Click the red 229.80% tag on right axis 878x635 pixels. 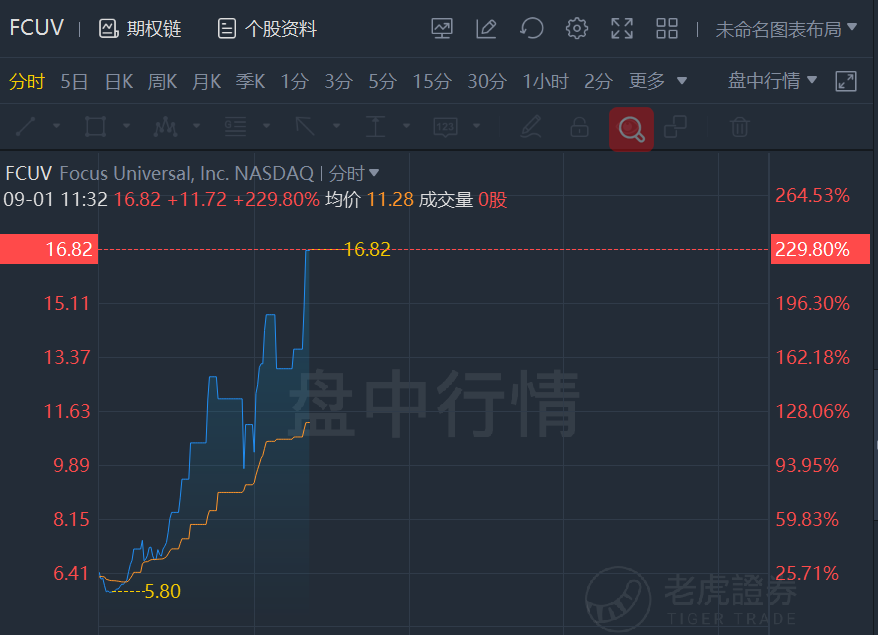point(820,249)
